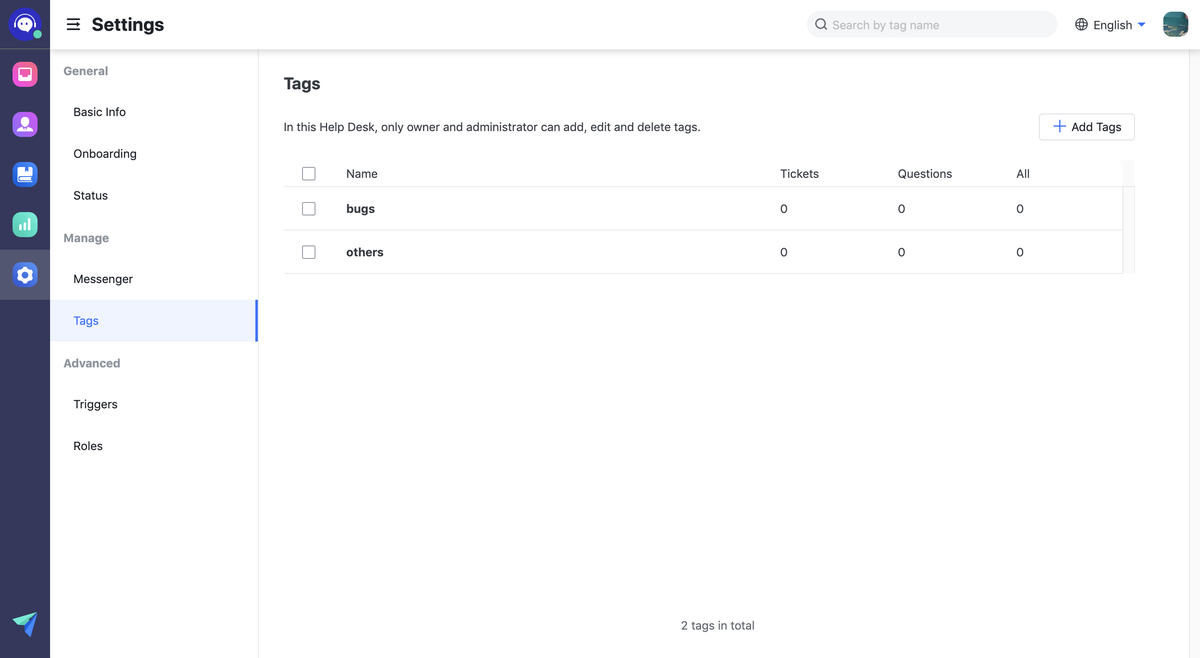The height and width of the screenshot is (658, 1200).
Task: Collapse the menu with hamburger icon
Action: 73,25
